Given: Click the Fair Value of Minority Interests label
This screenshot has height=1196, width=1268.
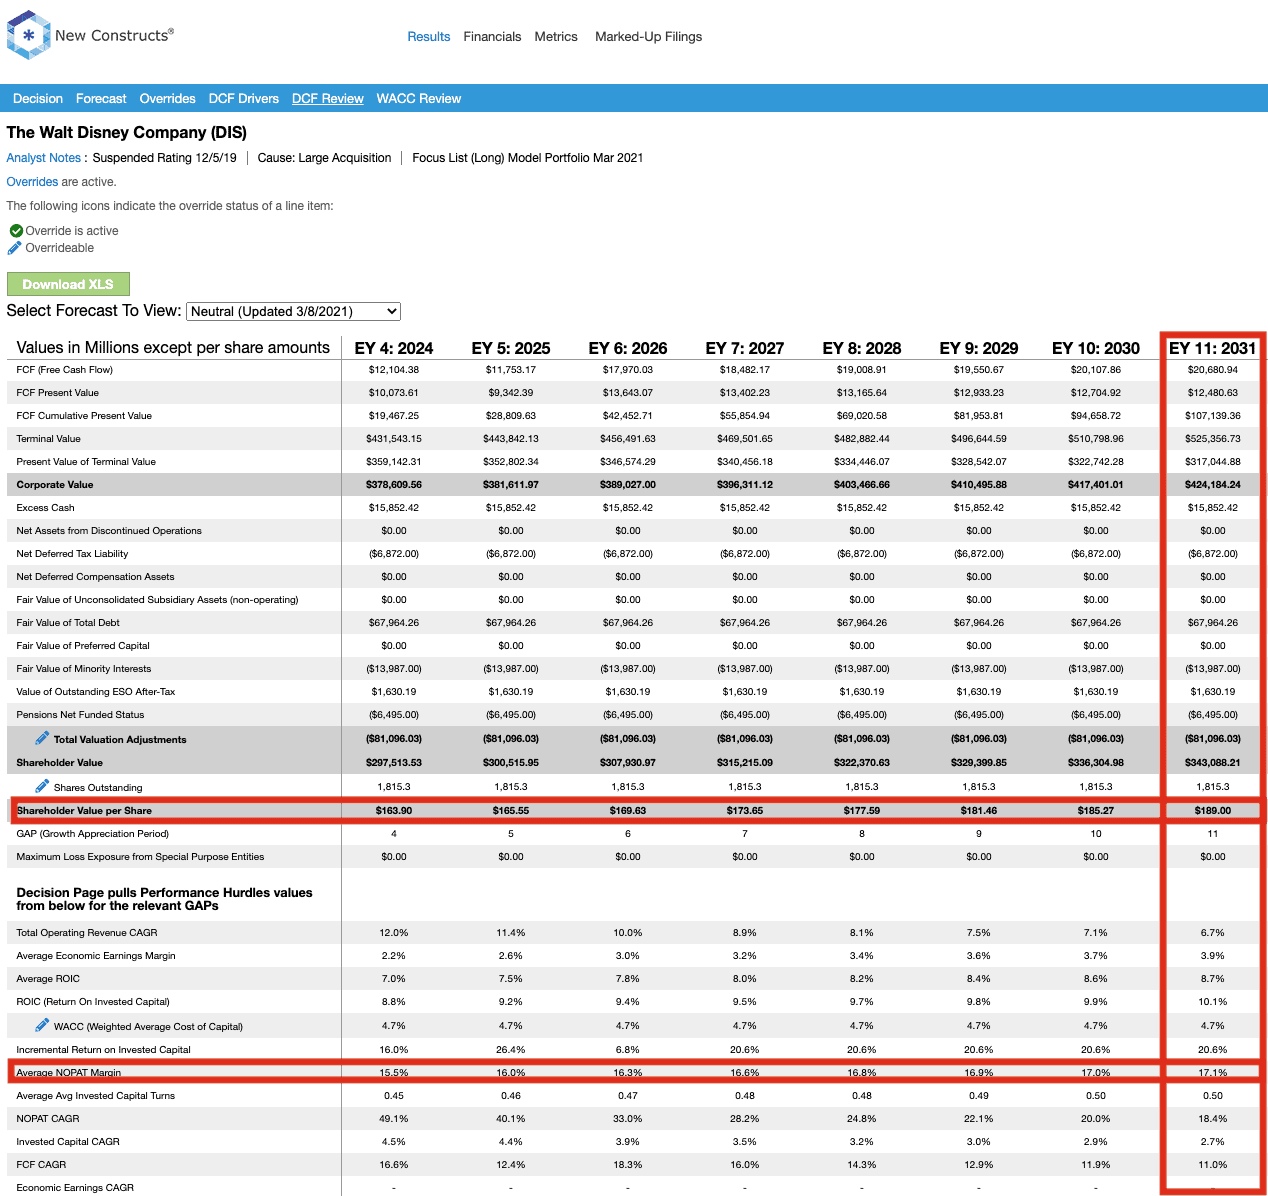Looking at the screenshot, I should click(x=84, y=669).
